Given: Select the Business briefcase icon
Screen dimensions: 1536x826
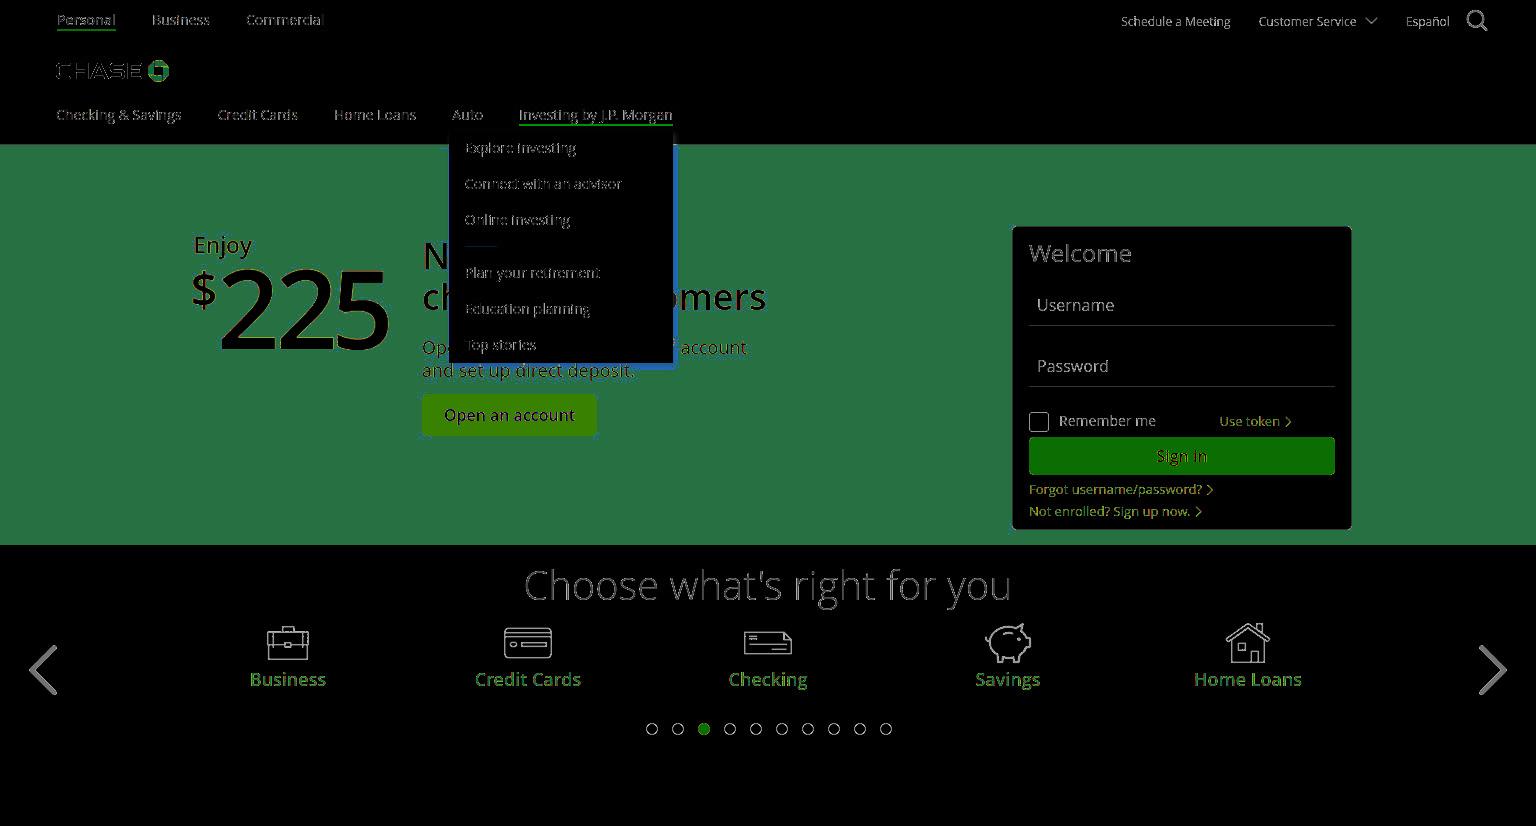Looking at the screenshot, I should point(288,643).
